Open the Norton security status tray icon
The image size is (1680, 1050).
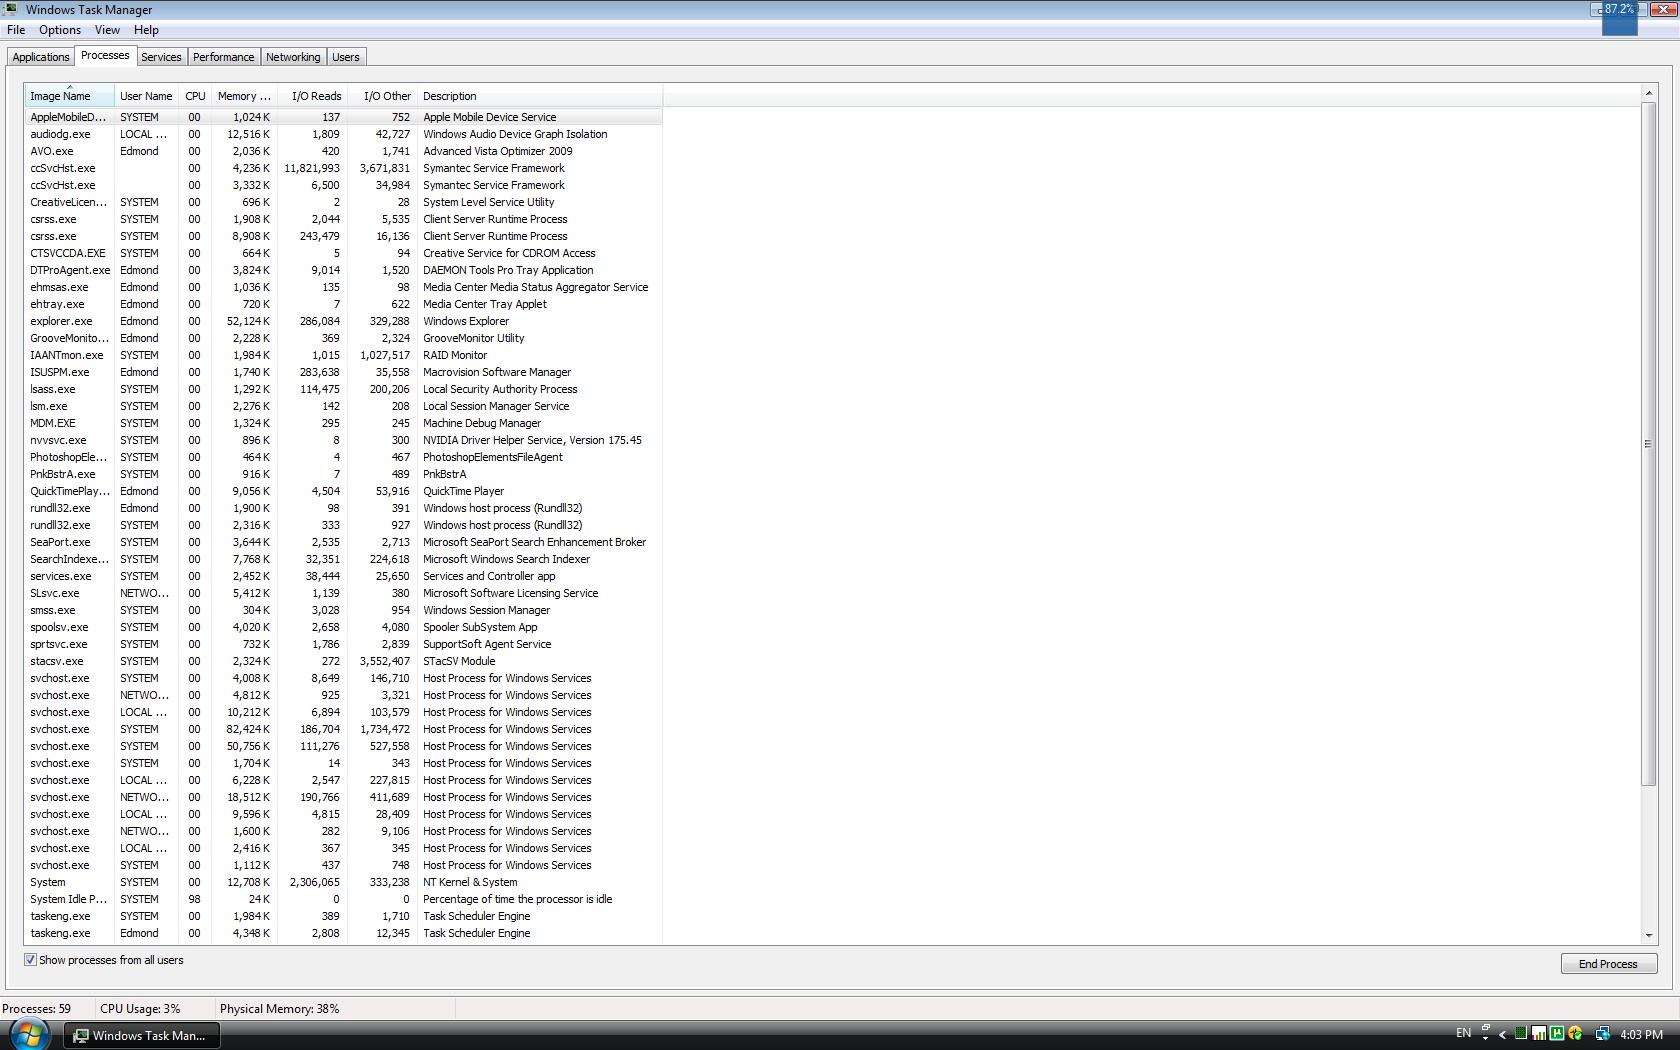1575,1034
